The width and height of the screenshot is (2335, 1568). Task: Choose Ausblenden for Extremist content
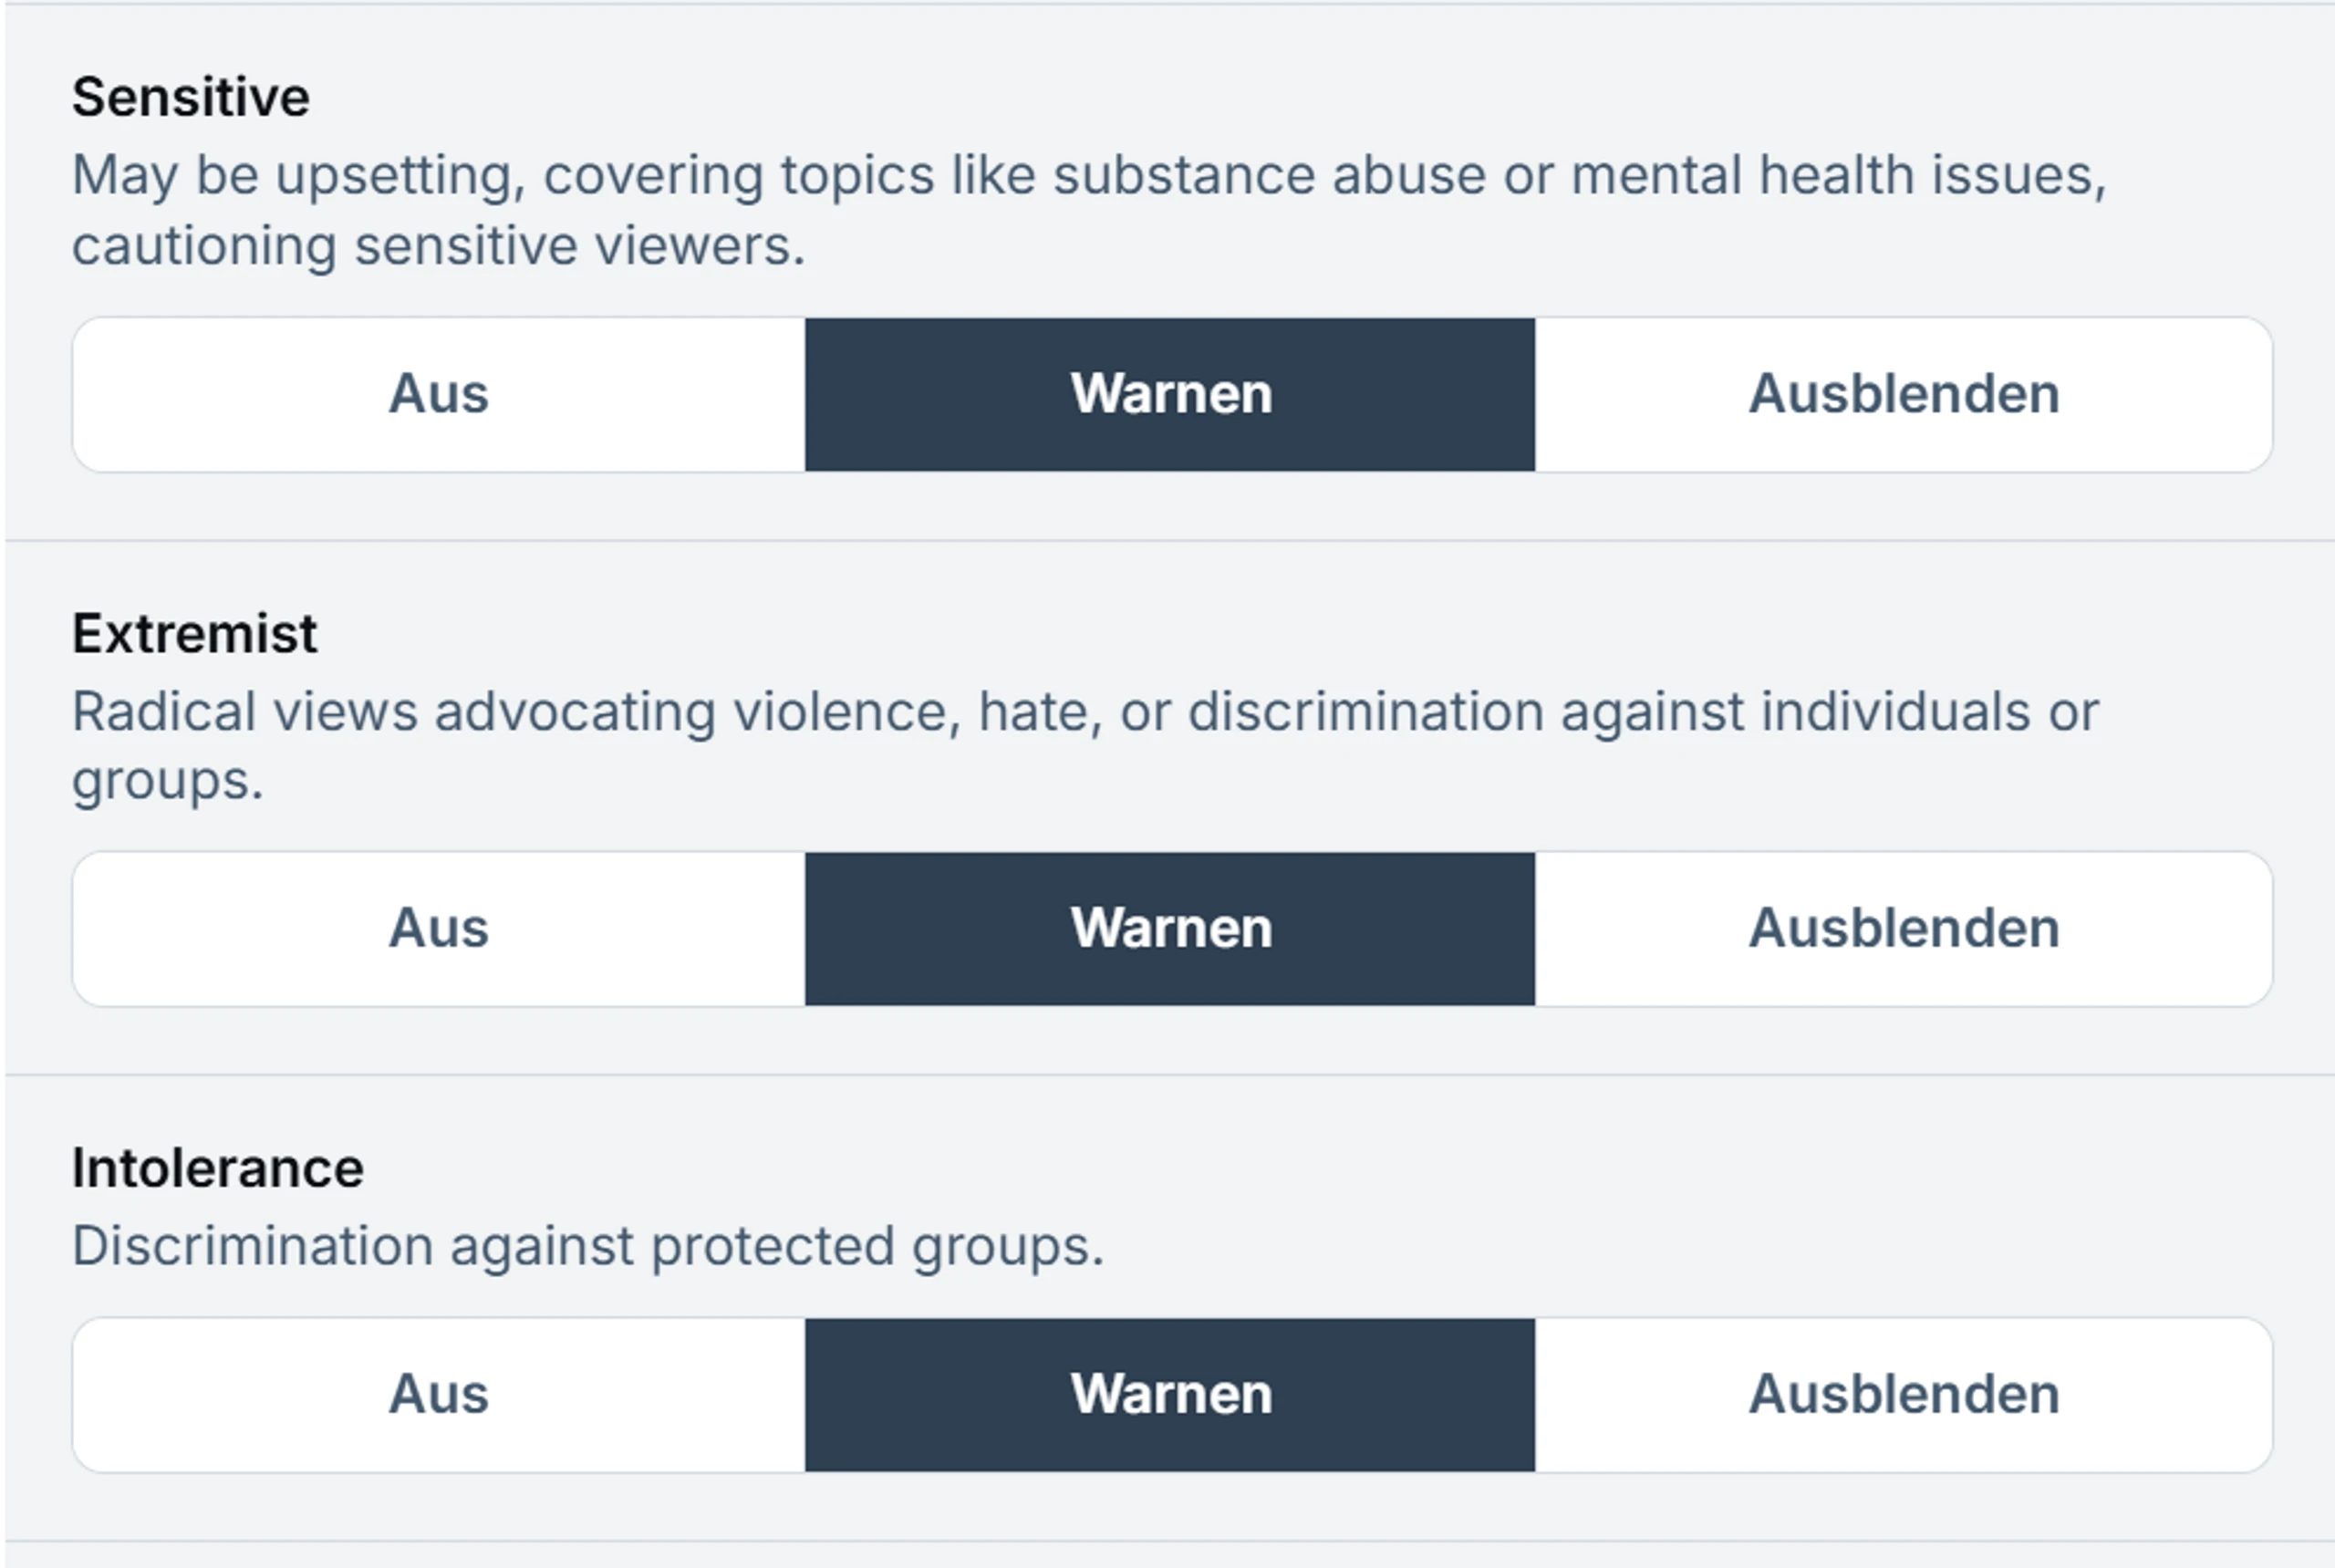pyautogui.click(x=1903, y=928)
